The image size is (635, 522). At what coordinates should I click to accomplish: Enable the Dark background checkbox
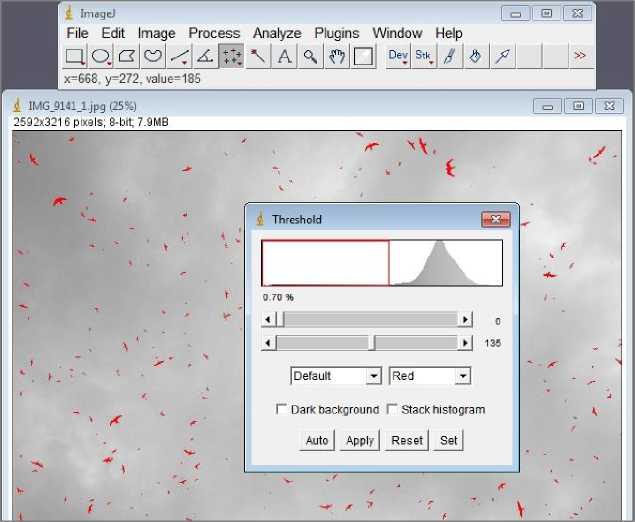click(x=281, y=409)
